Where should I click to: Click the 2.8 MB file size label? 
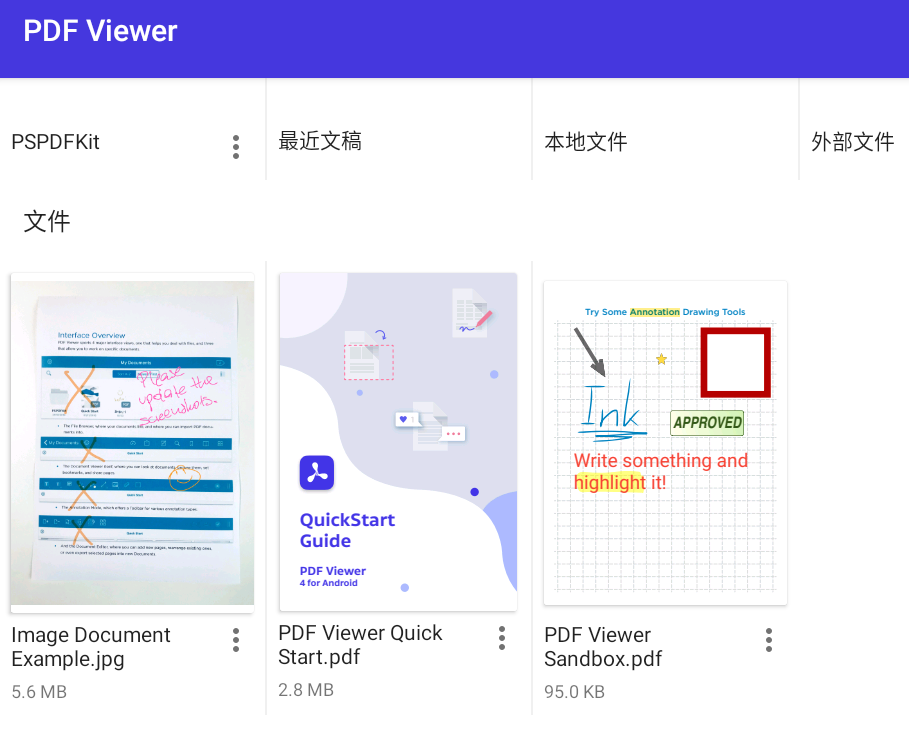click(306, 690)
